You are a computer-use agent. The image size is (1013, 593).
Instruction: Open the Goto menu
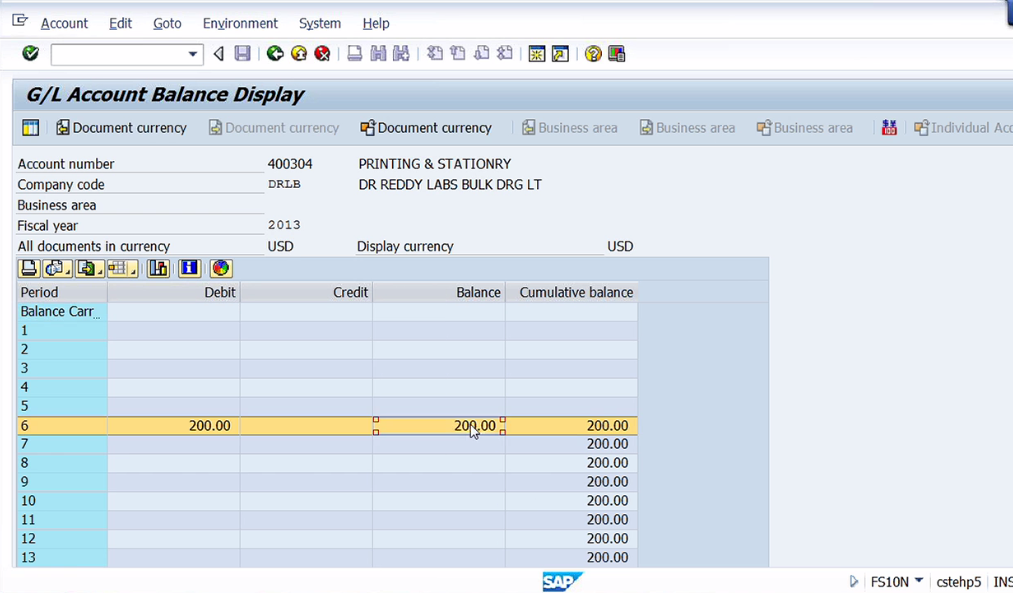pyautogui.click(x=167, y=23)
